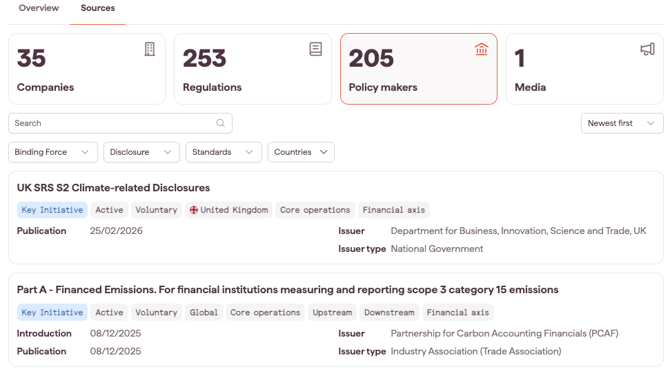
Task: Click issuer type Industry Association (Trade Association)
Action: click(476, 351)
